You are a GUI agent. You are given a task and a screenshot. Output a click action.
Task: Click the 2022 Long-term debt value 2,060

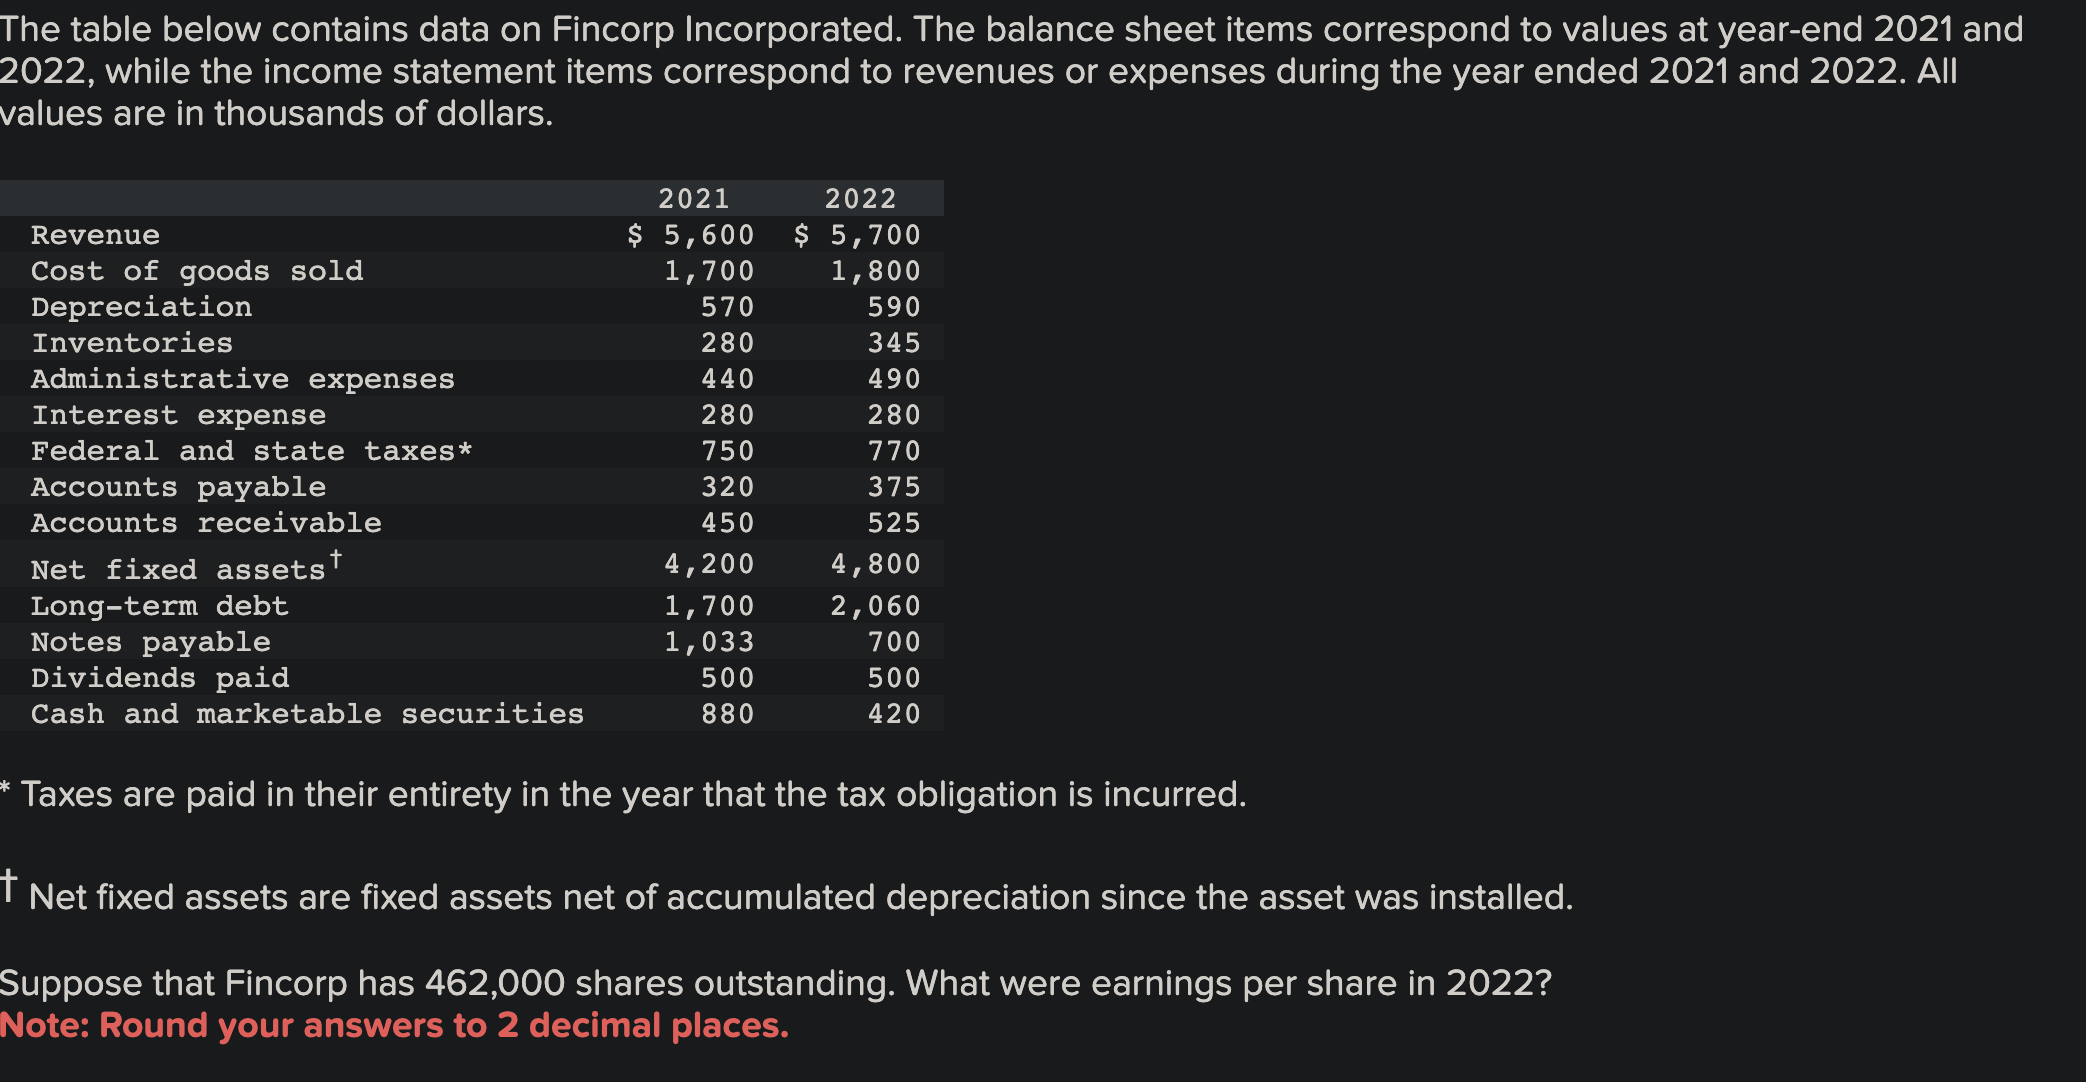[875, 606]
